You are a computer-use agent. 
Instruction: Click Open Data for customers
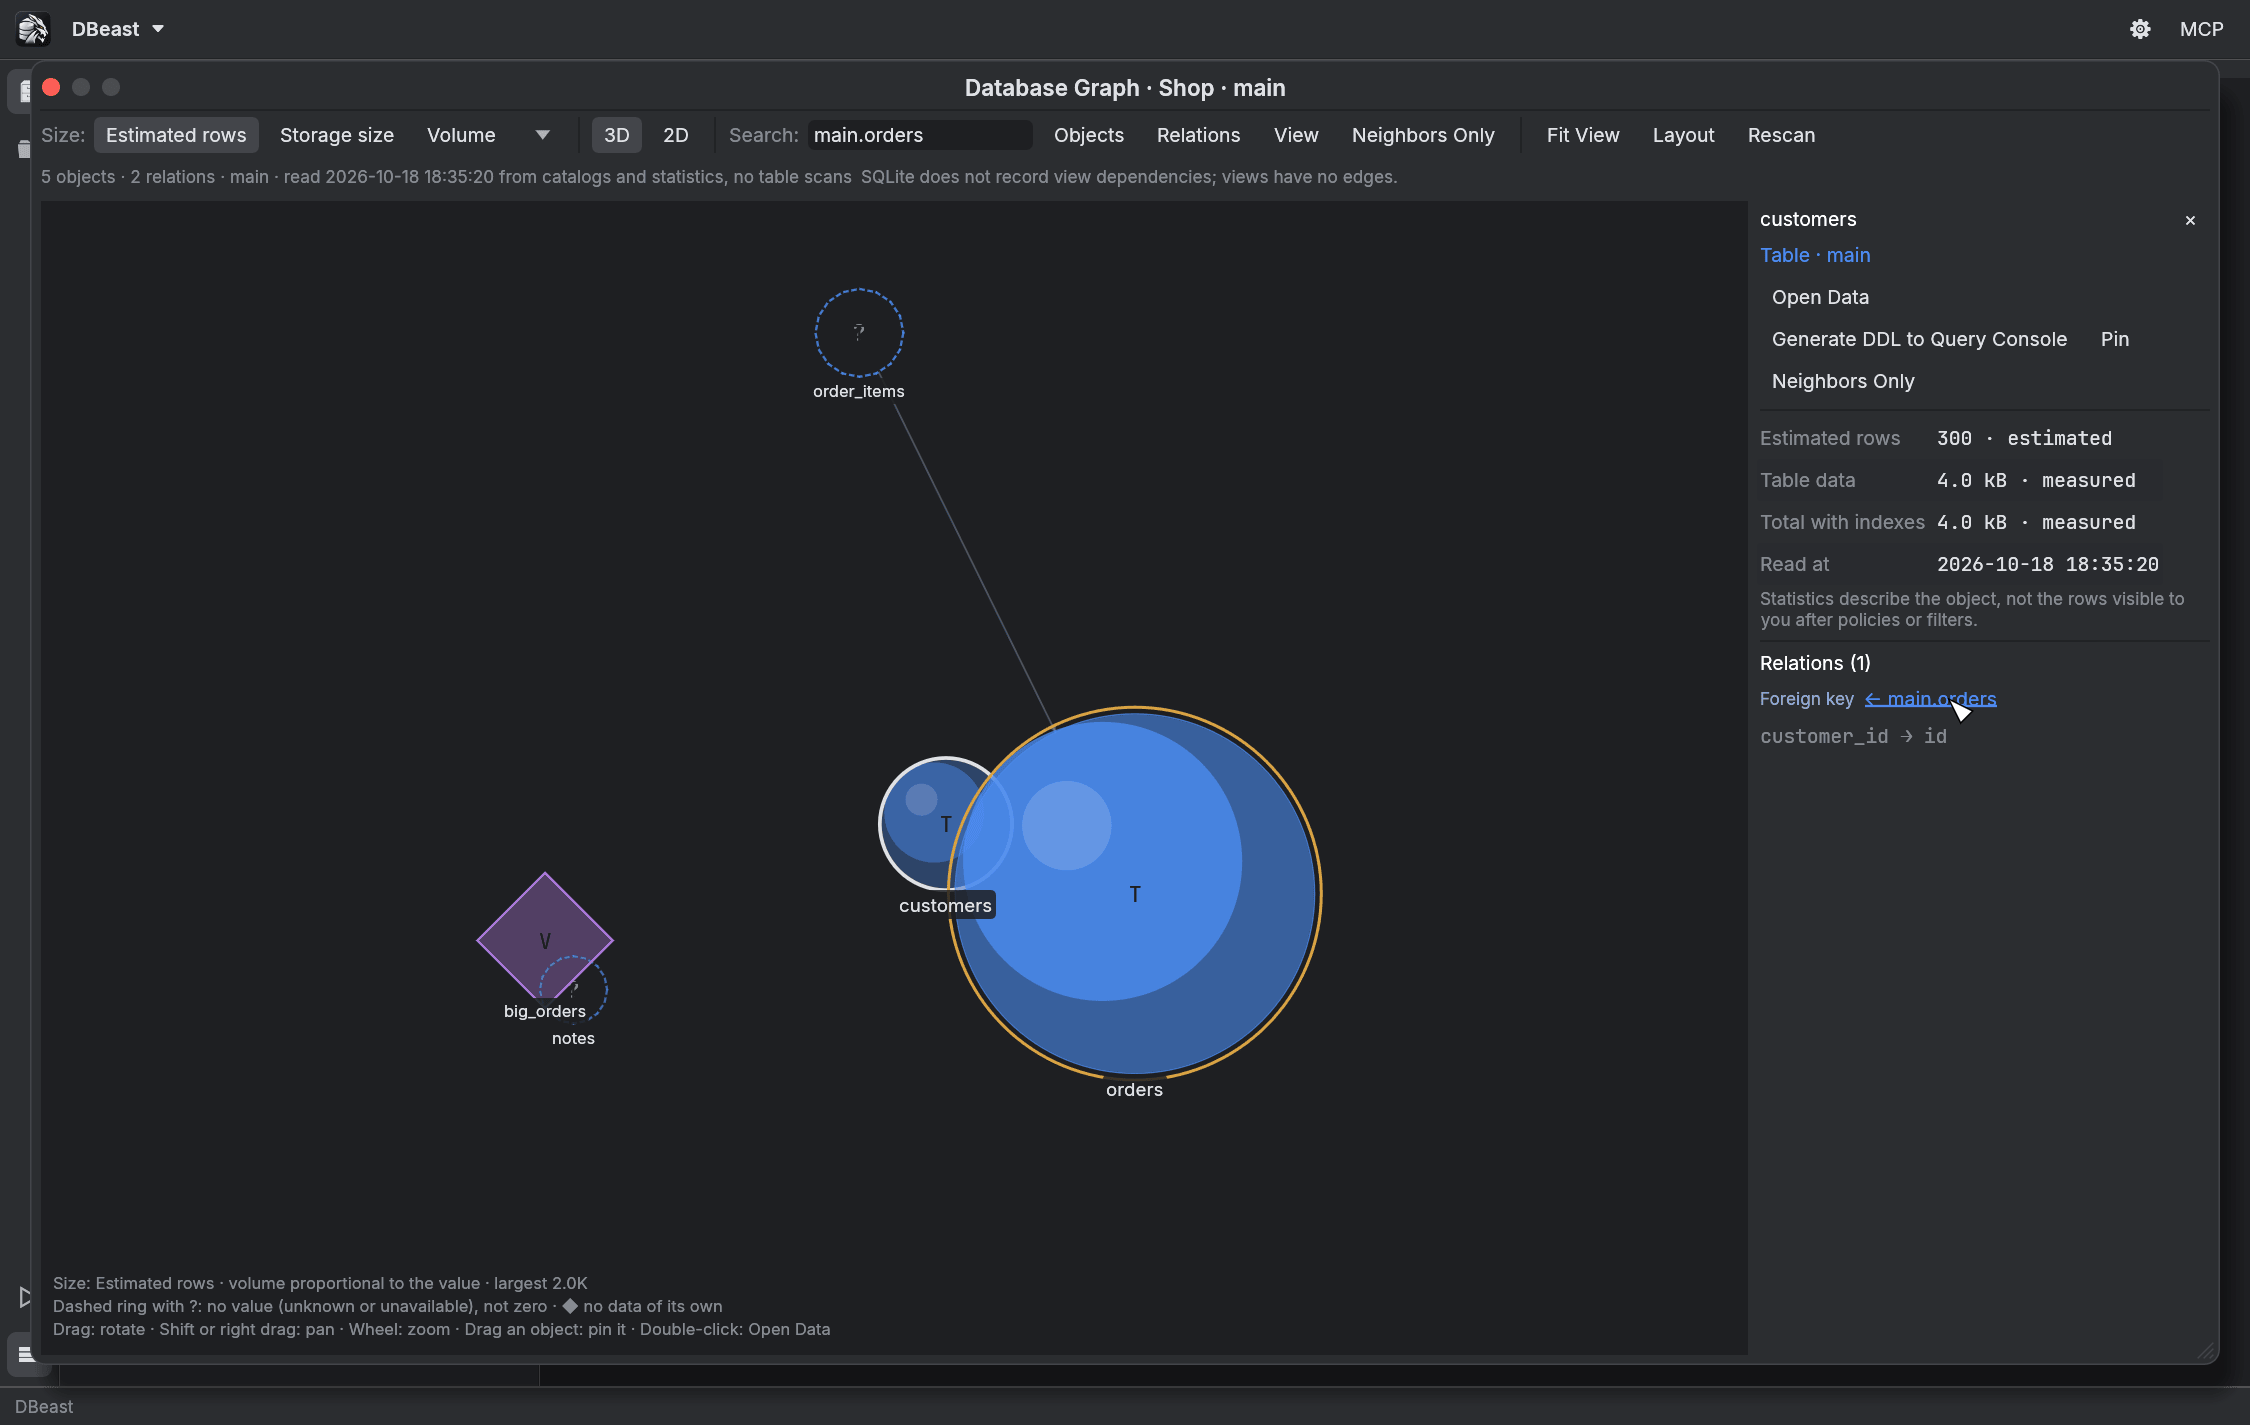[1820, 297]
